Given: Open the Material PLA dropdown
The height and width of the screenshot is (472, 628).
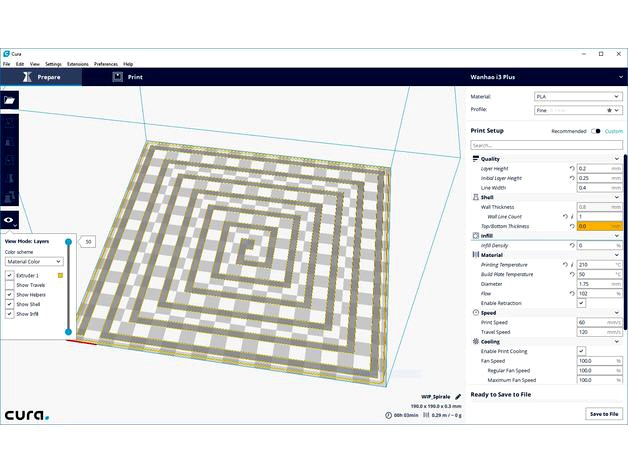Looking at the screenshot, I should (578, 97).
